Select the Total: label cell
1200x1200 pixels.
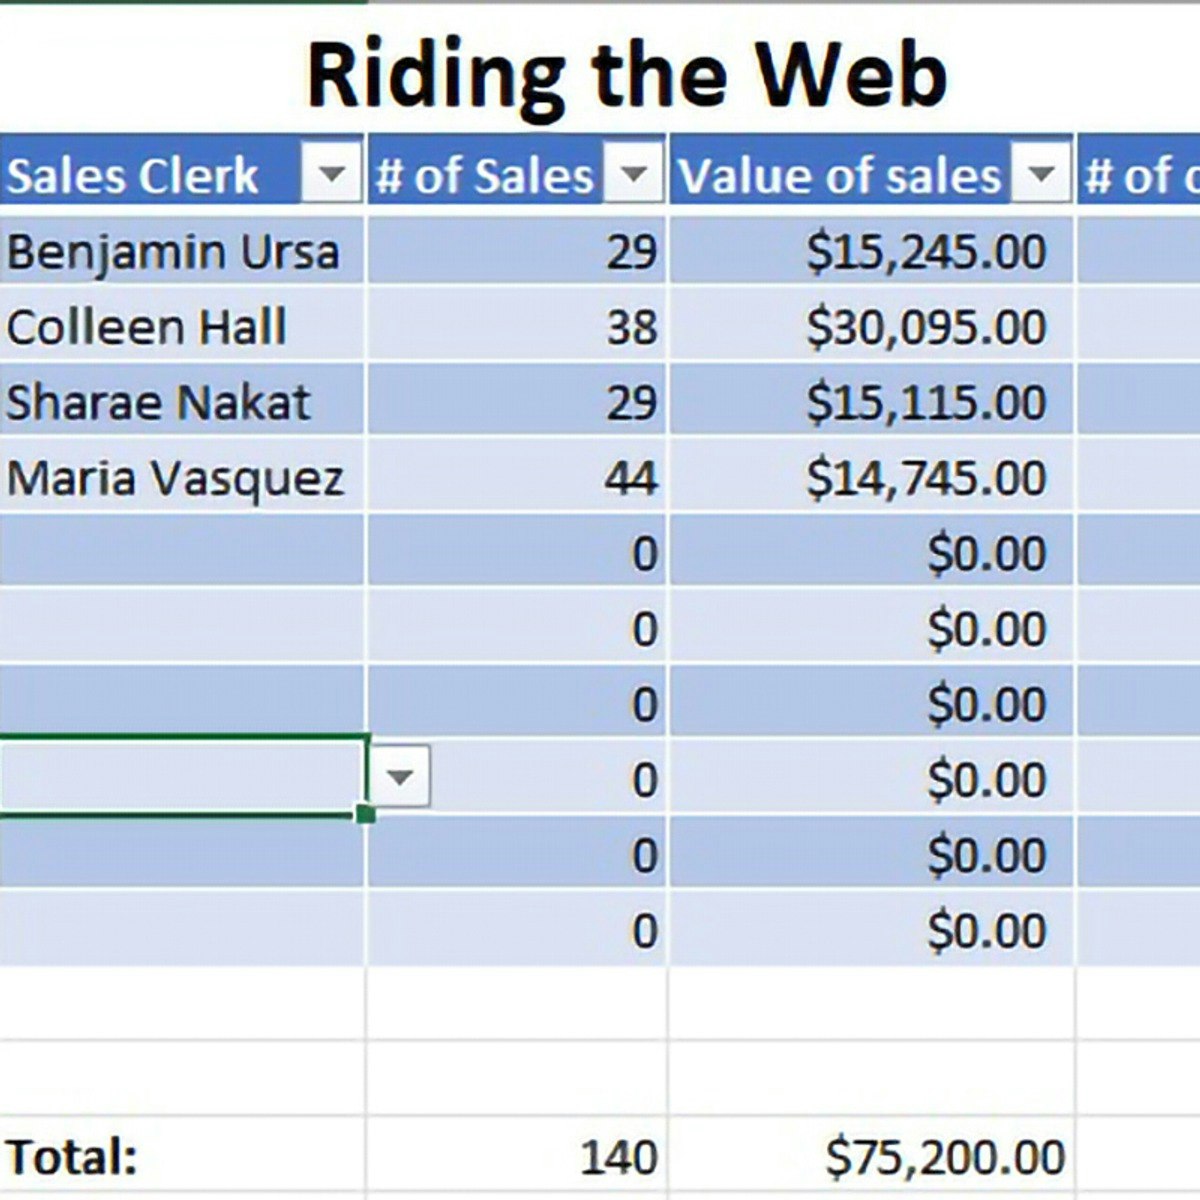[x=72, y=1157]
